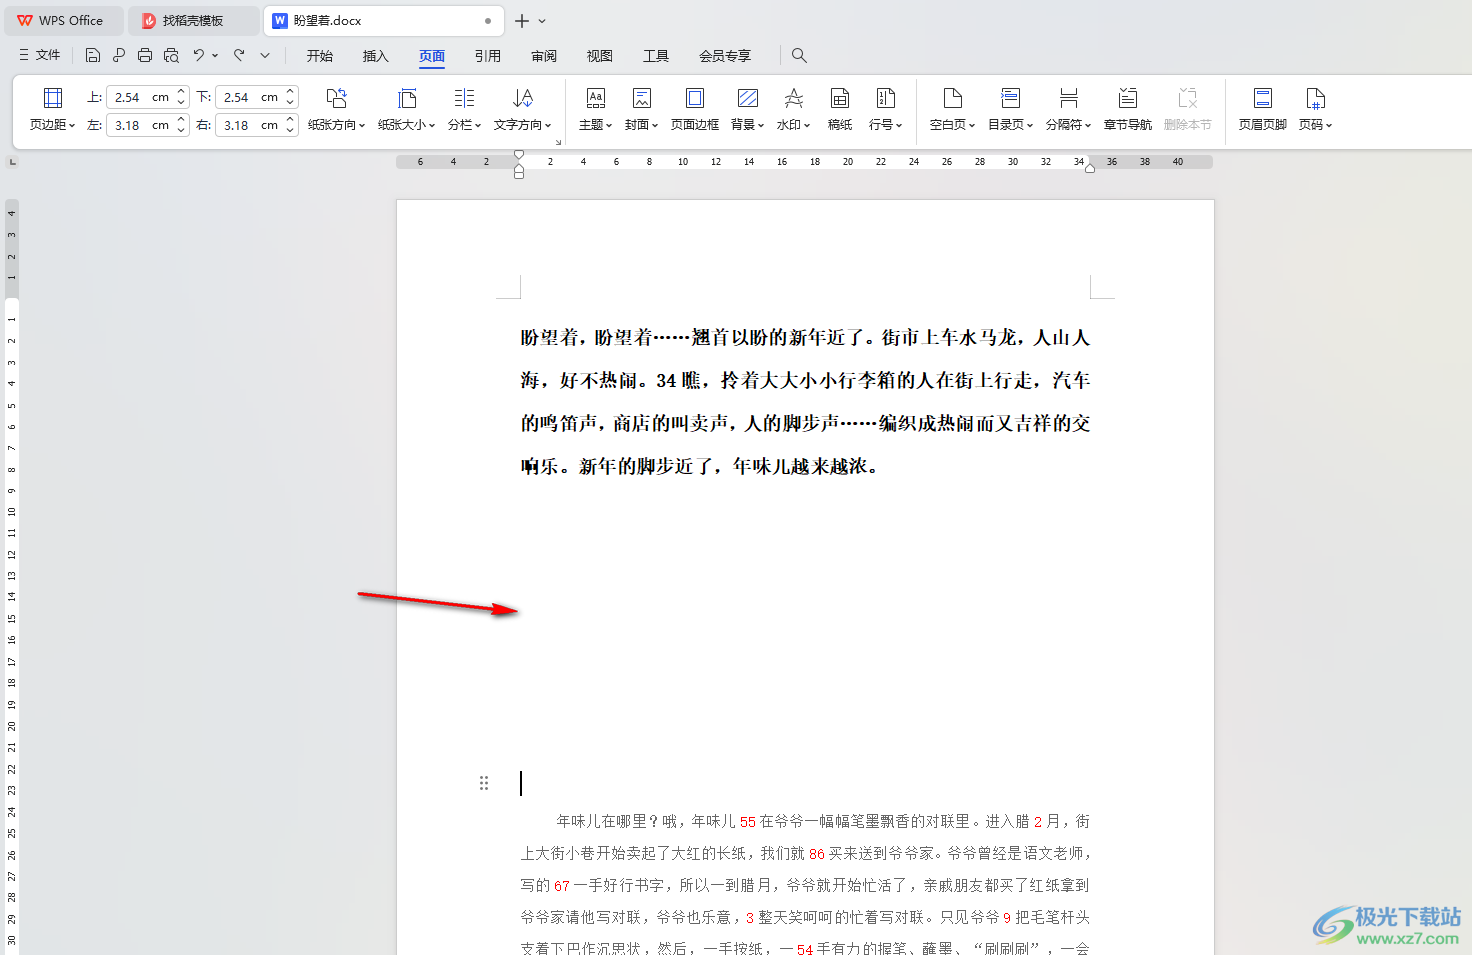Click the search magnifier icon
The width and height of the screenshot is (1472, 955).
coord(799,55)
